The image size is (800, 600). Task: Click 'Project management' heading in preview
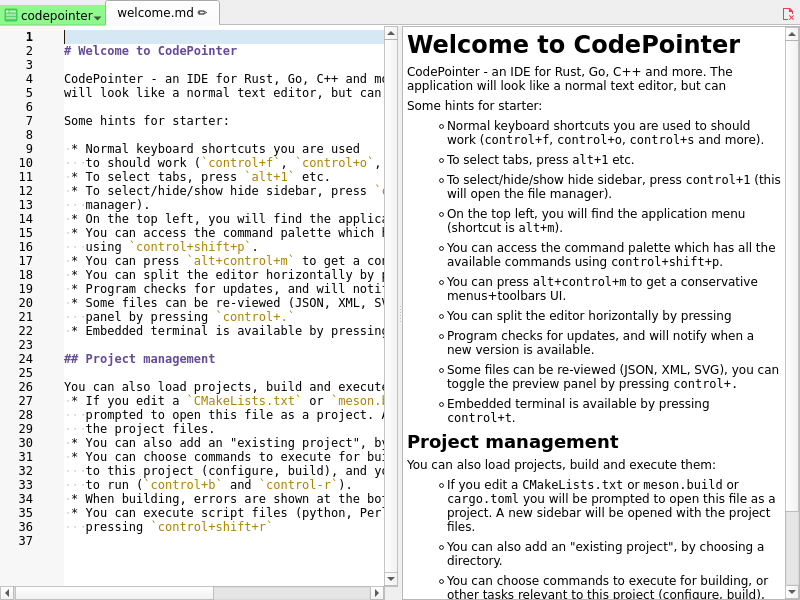pyautogui.click(x=513, y=441)
